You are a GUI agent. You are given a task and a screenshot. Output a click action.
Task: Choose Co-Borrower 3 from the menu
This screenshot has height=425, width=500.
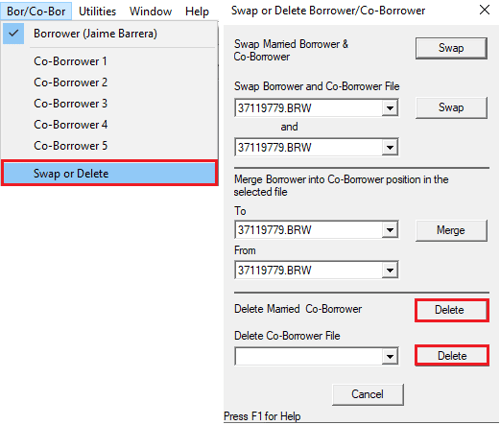point(109,104)
